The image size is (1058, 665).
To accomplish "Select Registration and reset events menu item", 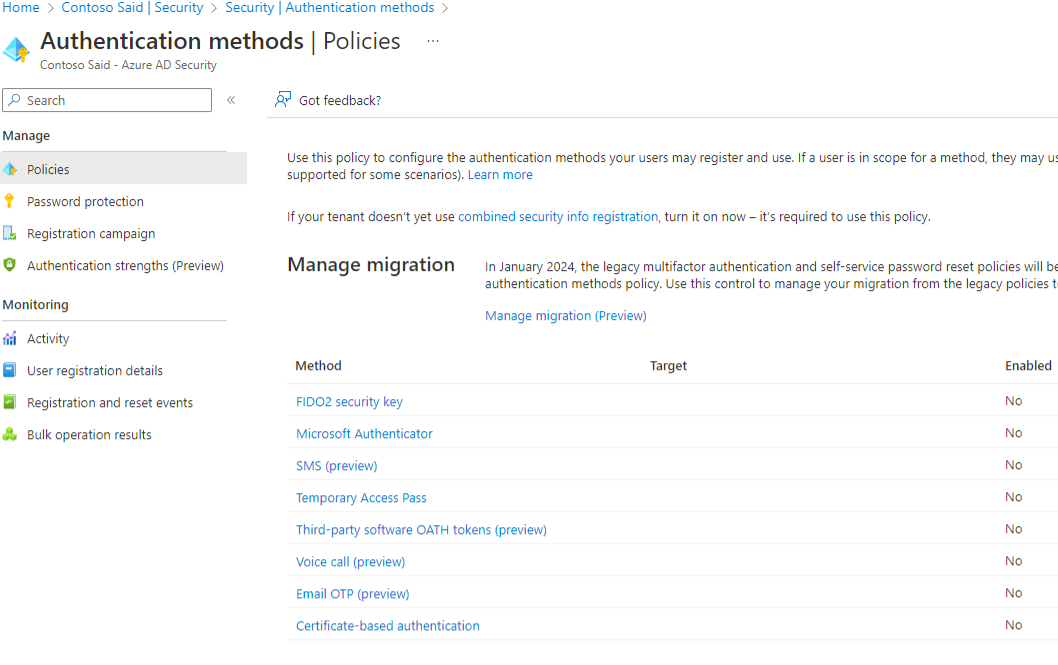I will pos(110,402).
